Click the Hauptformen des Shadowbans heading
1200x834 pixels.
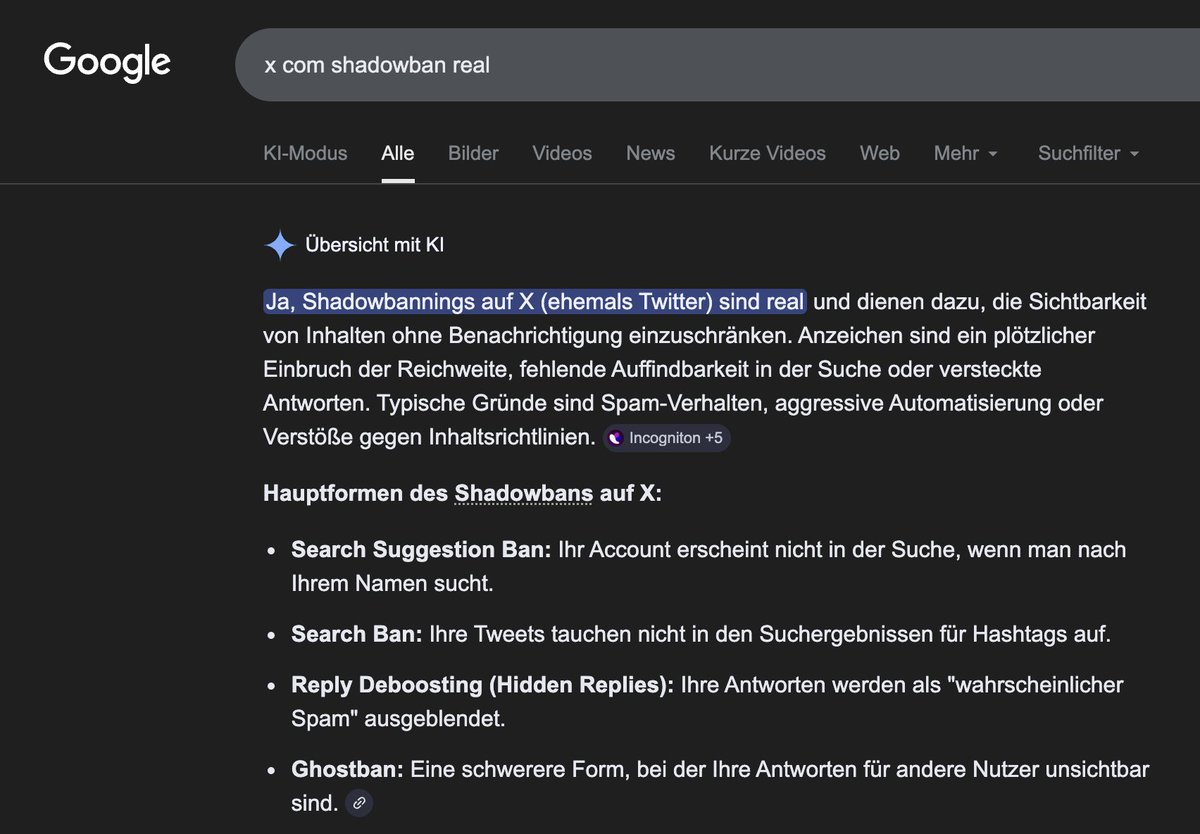pos(462,494)
